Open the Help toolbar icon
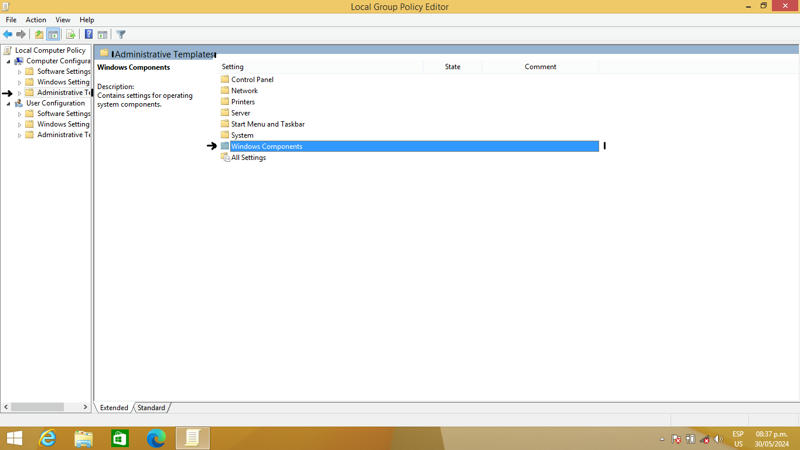Image resolution: width=800 pixels, height=450 pixels. (89, 34)
